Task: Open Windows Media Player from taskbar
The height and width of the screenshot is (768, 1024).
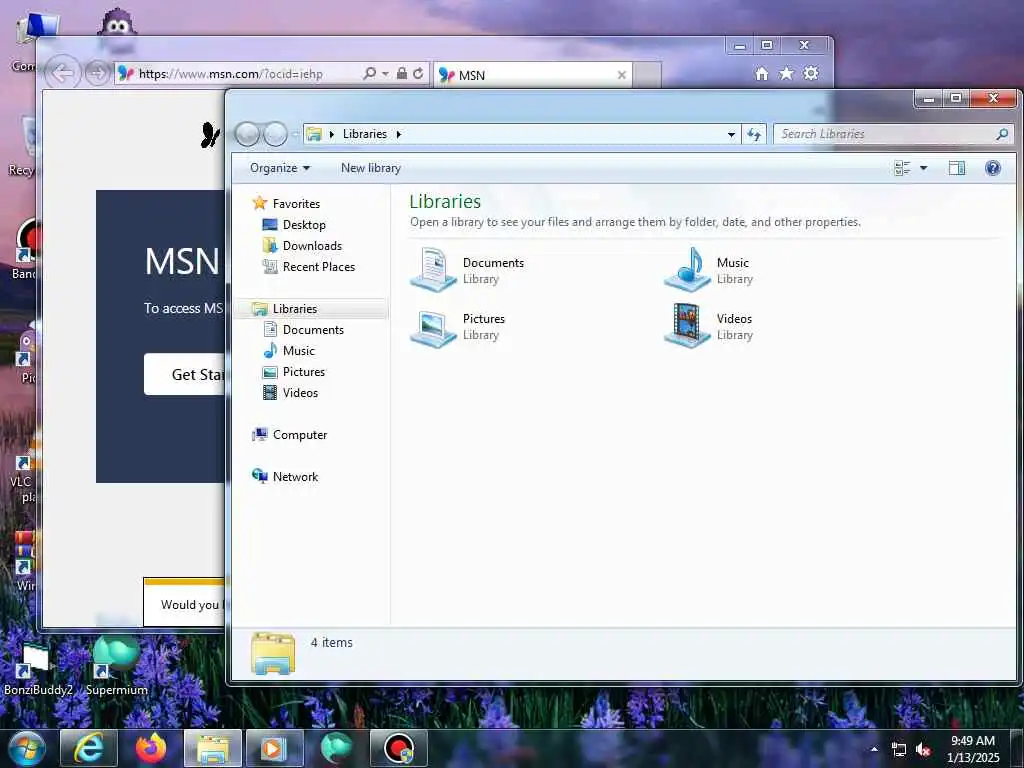Action: tap(274, 748)
